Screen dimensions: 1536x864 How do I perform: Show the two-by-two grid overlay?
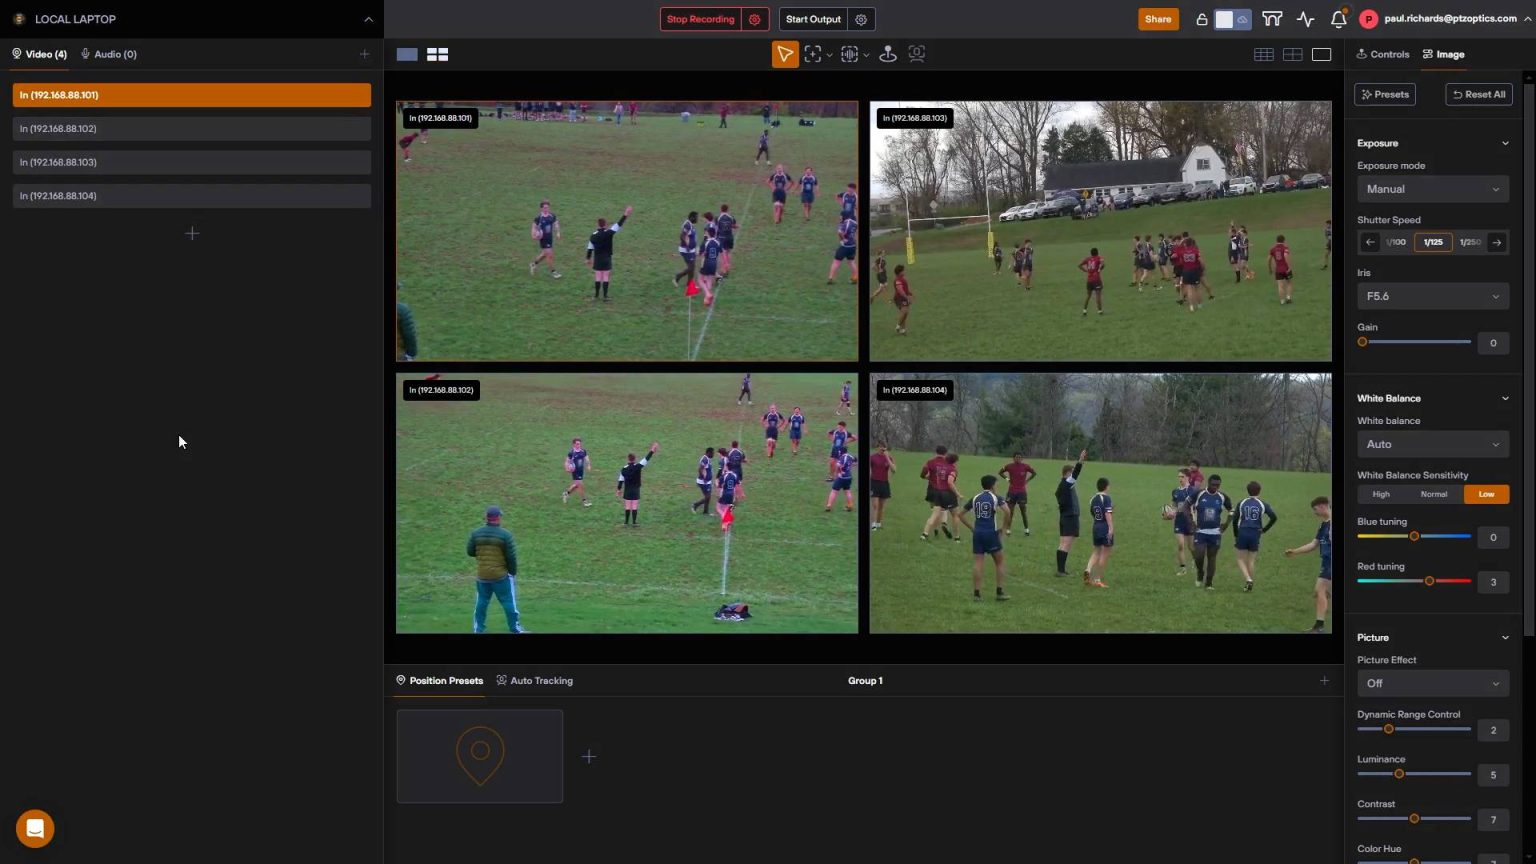pos(1293,54)
